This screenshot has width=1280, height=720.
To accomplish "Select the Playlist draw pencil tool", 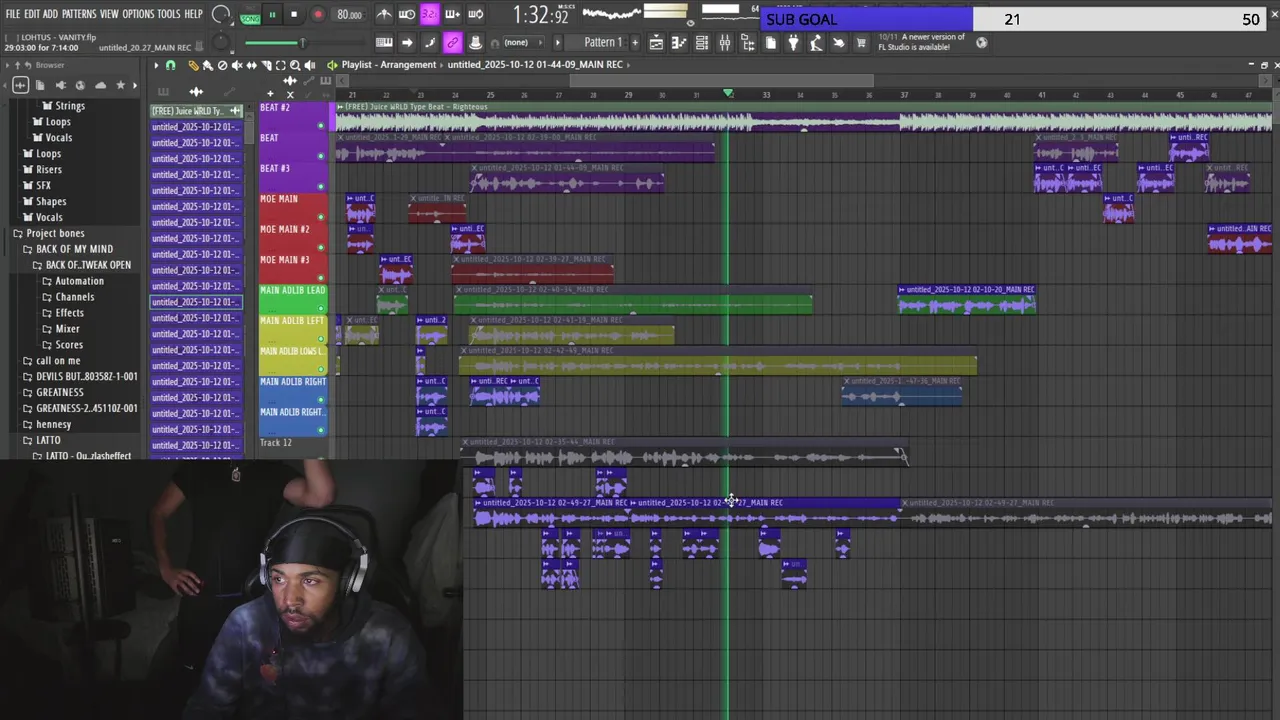I will point(194,65).
